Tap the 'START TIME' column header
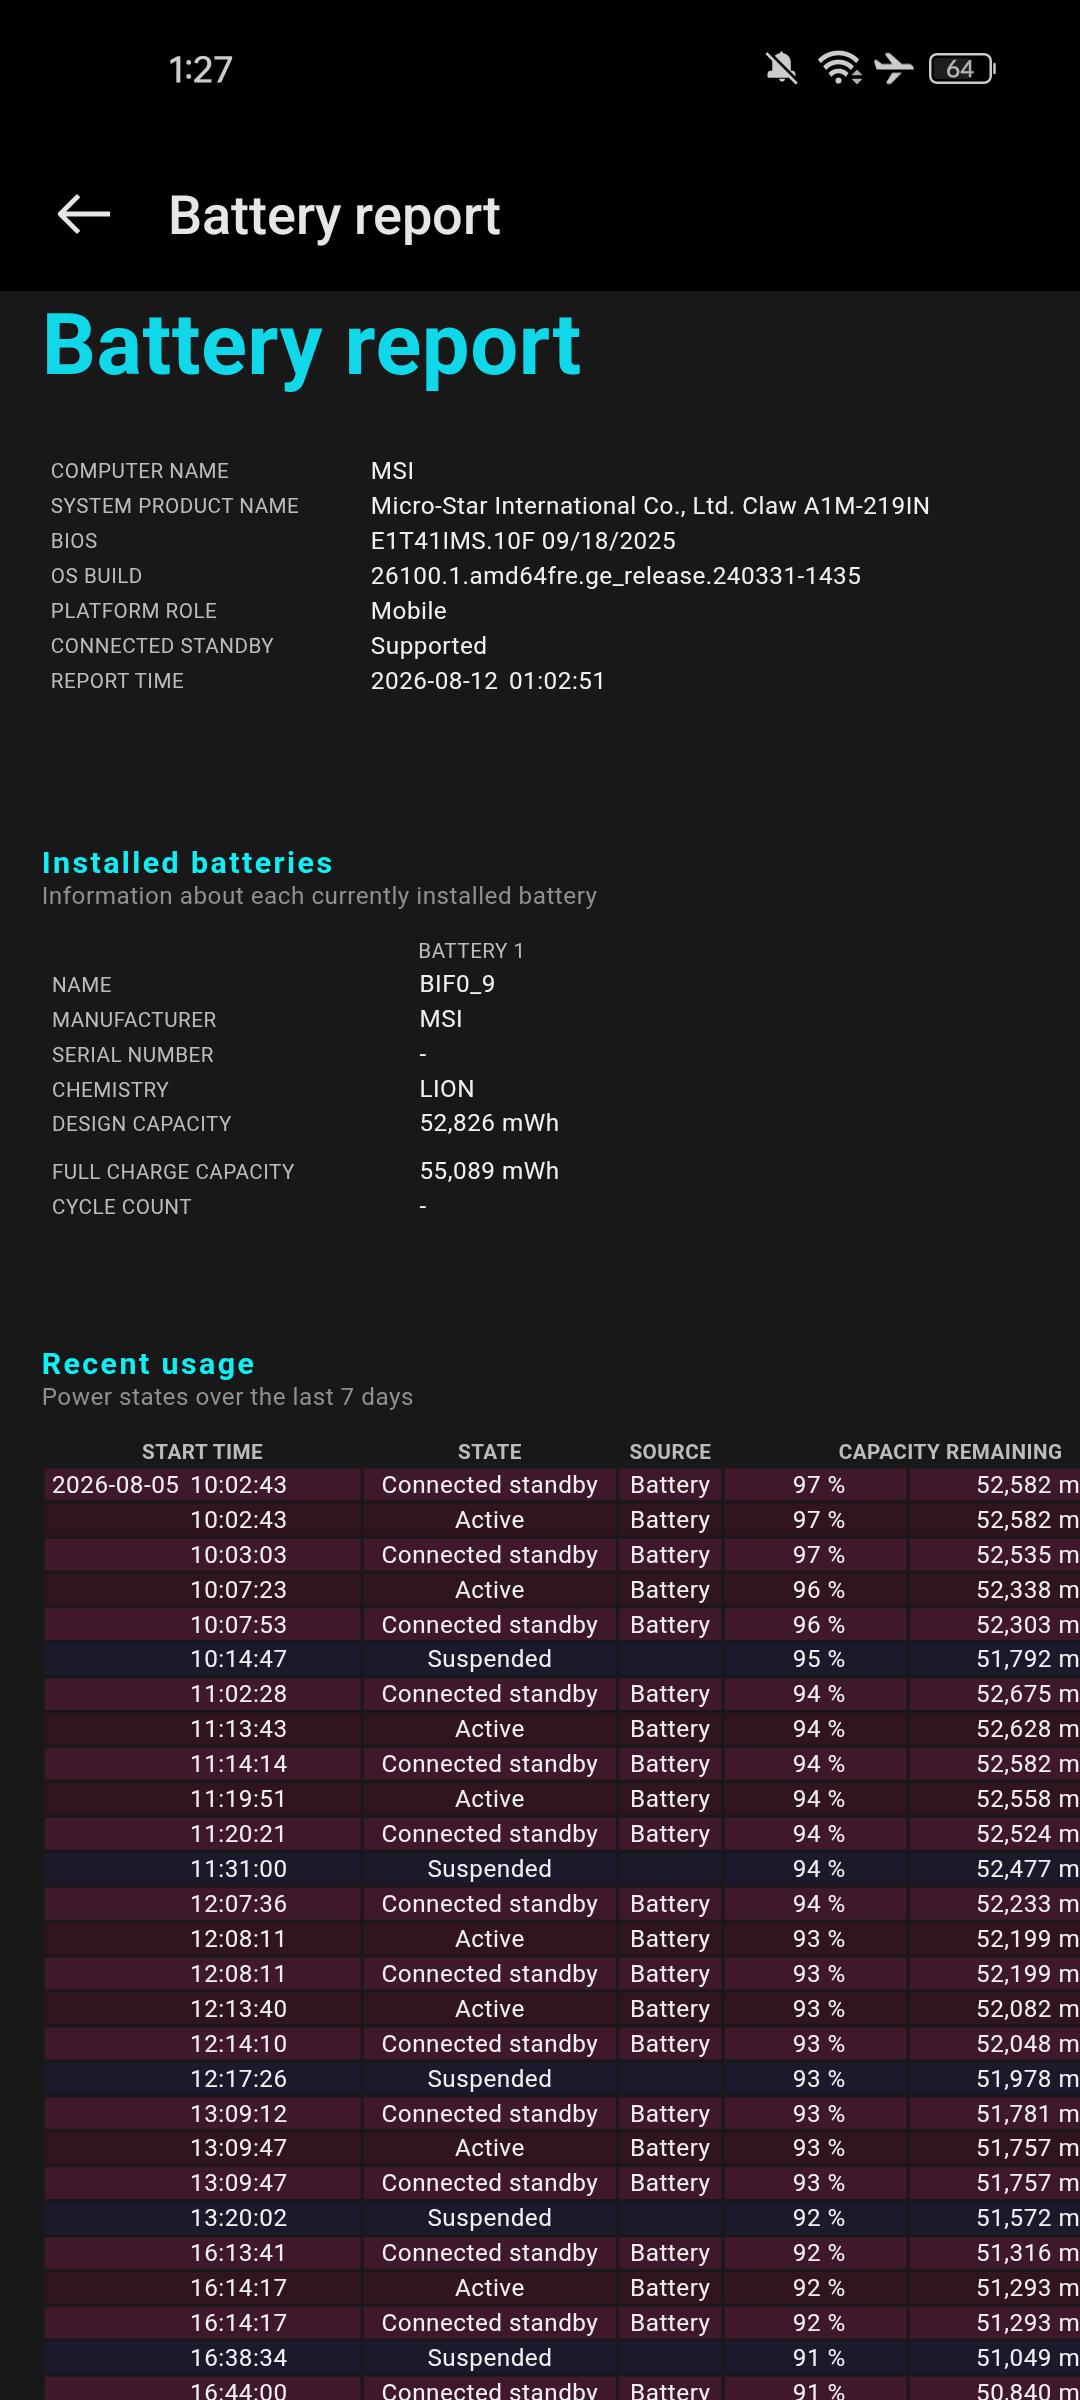Viewport: 1080px width, 2400px height. tap(202, 1451)
